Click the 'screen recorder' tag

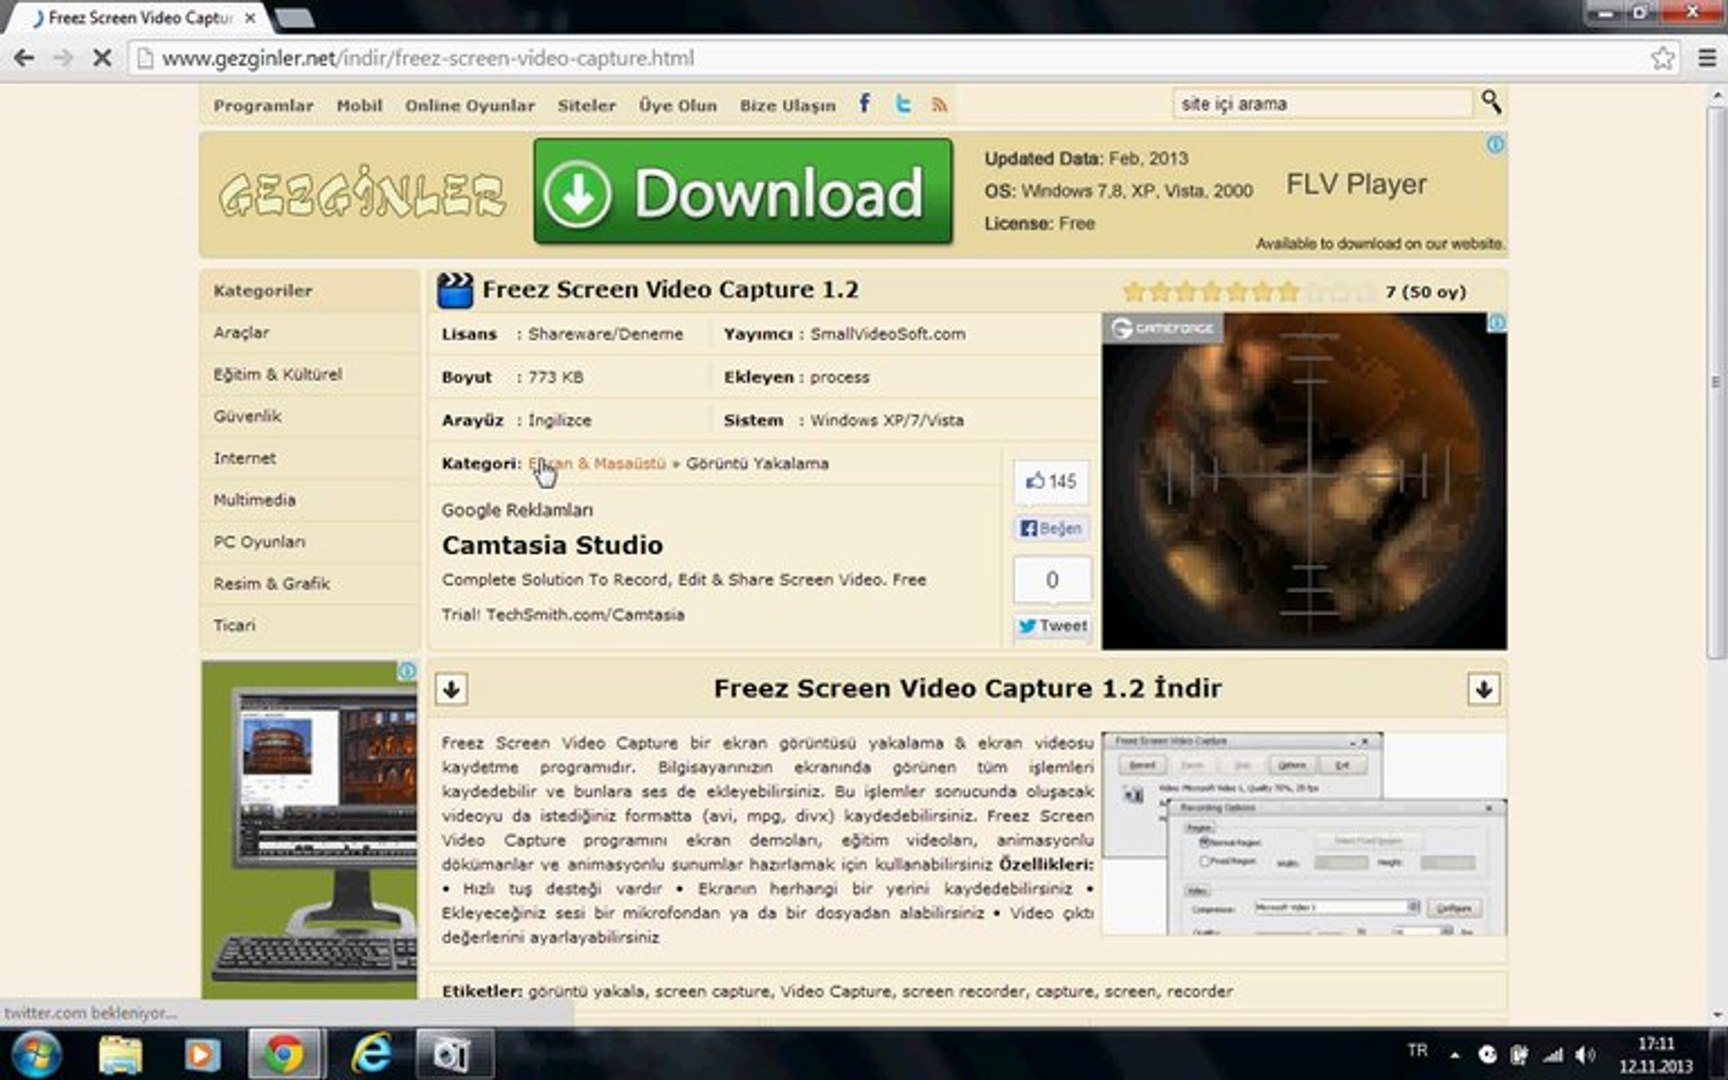point(964,991)
